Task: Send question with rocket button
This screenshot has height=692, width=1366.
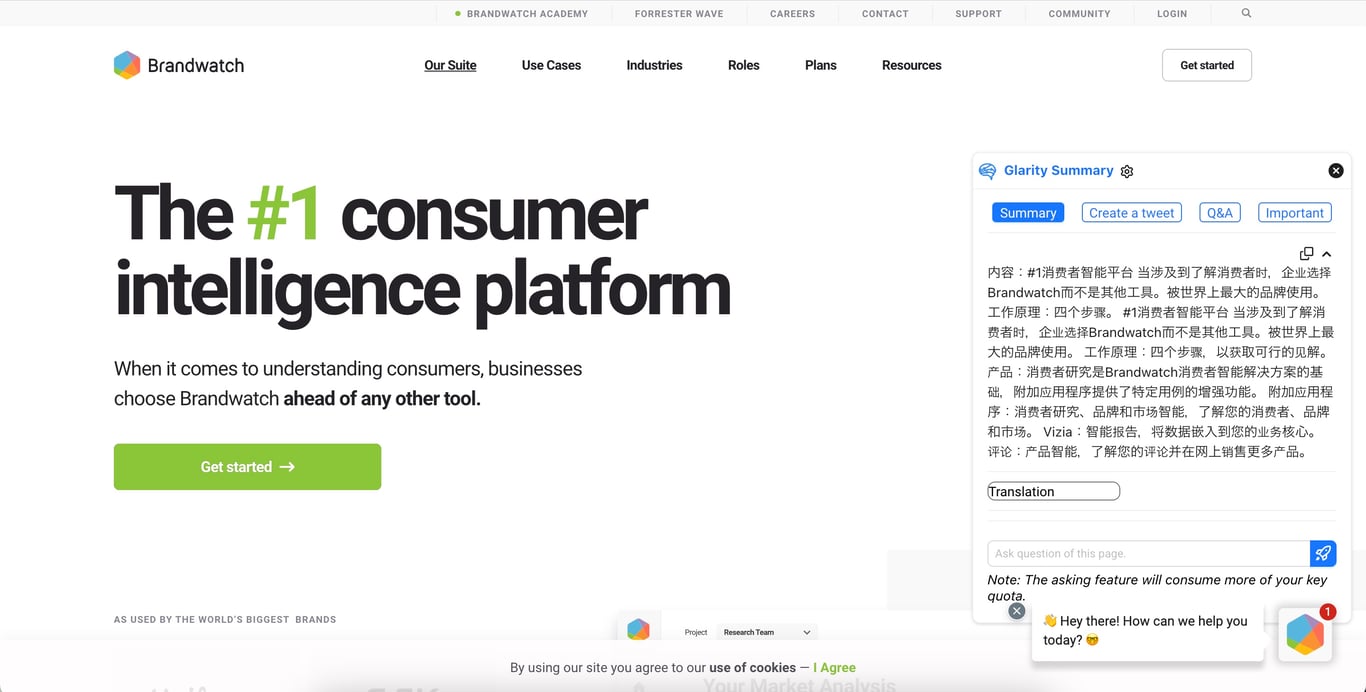Action: point(1323,553)
